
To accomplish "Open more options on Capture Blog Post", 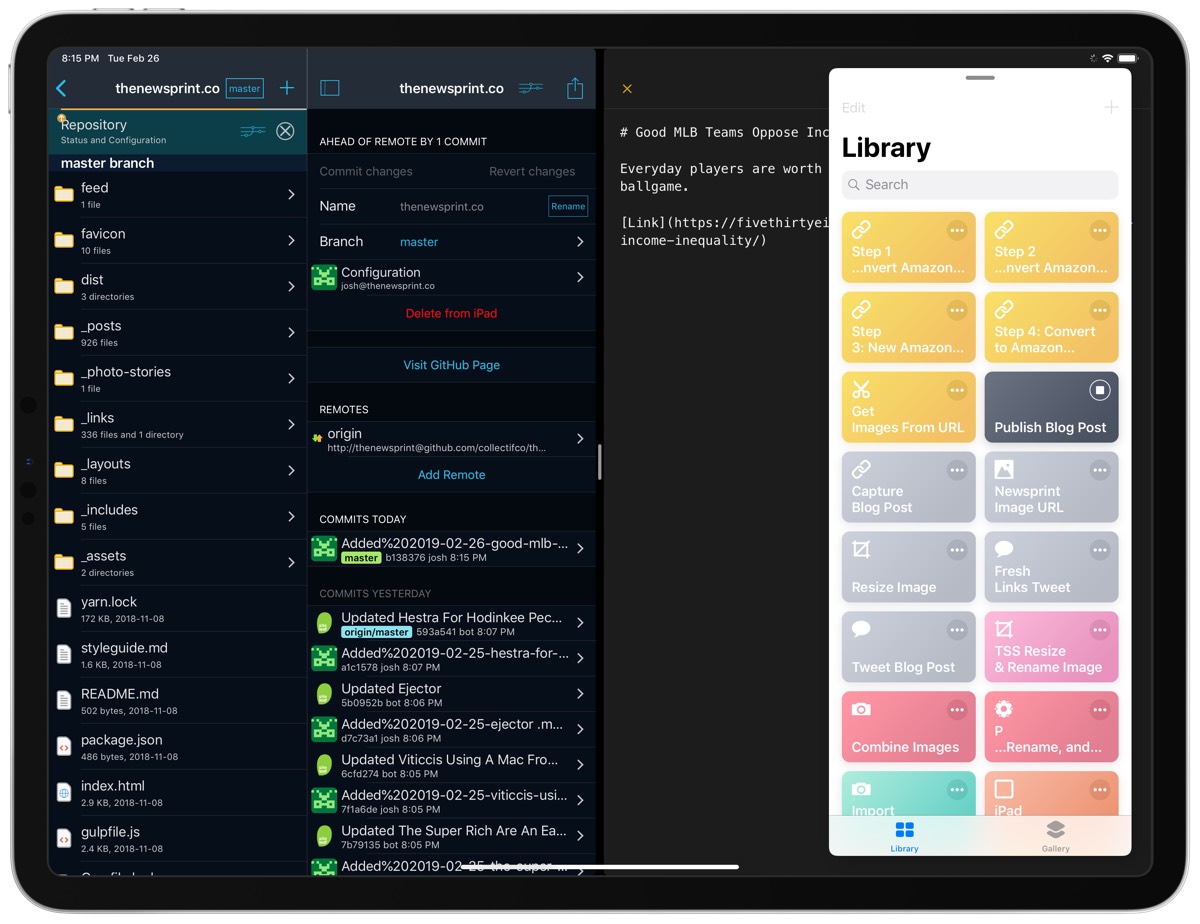I will (957, 470).
